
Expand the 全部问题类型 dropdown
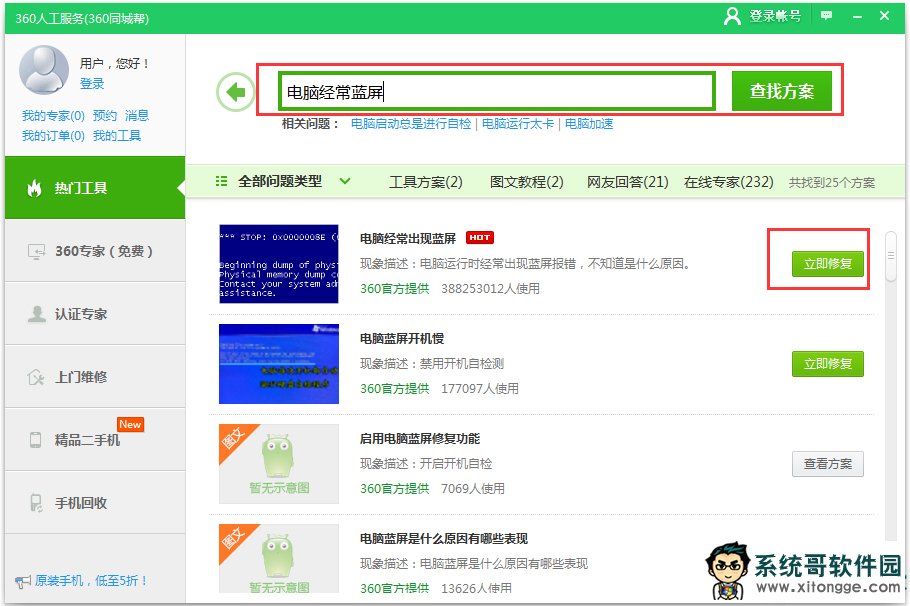click(x=284, y=182)
